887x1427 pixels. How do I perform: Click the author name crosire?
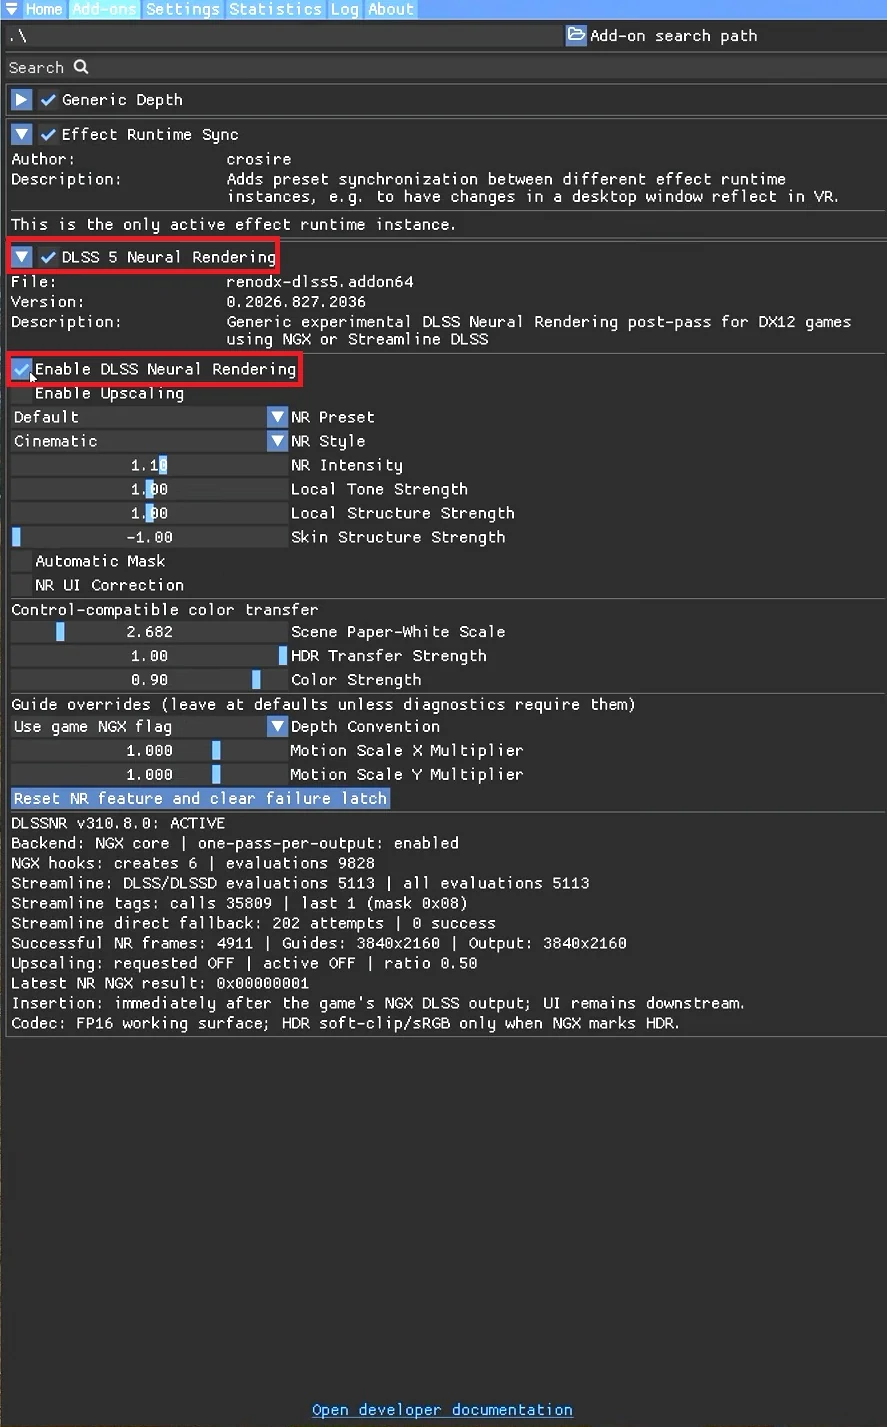[259, 159]
